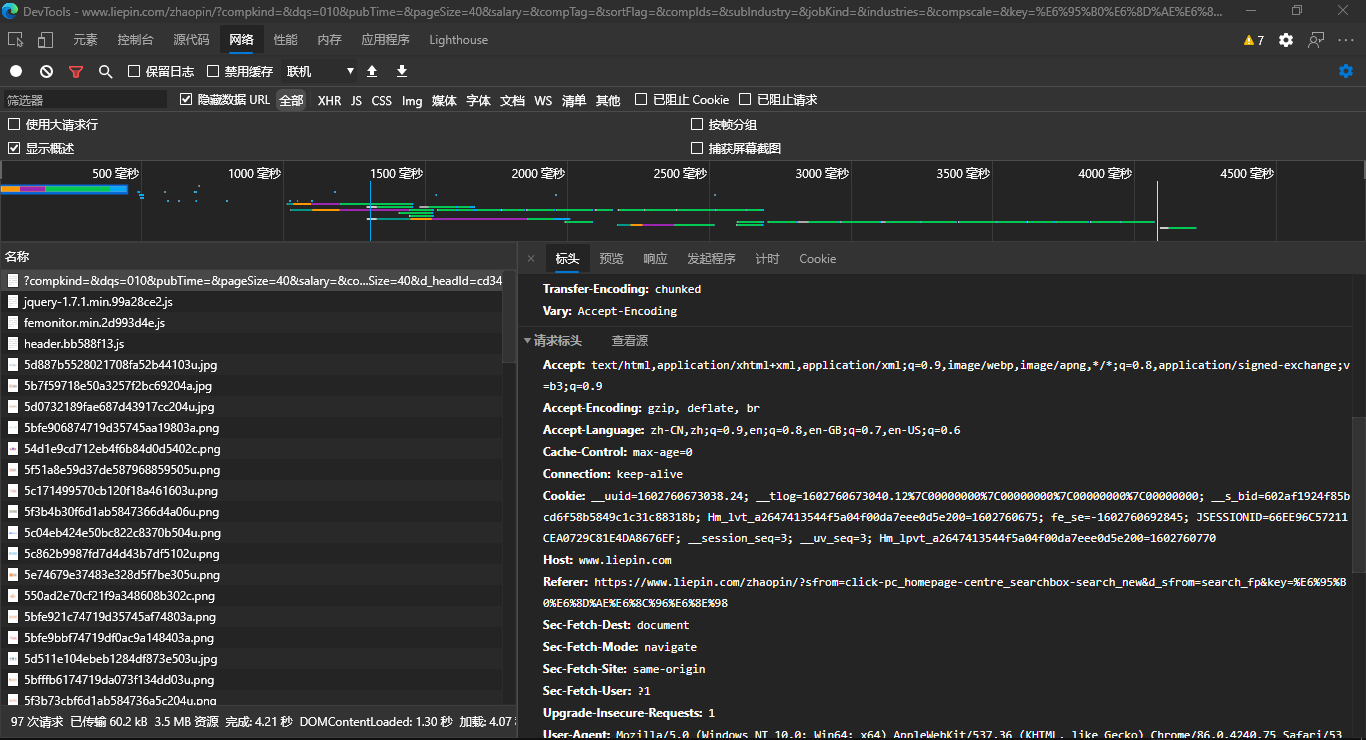Close the request details panel X

[531, 258]
